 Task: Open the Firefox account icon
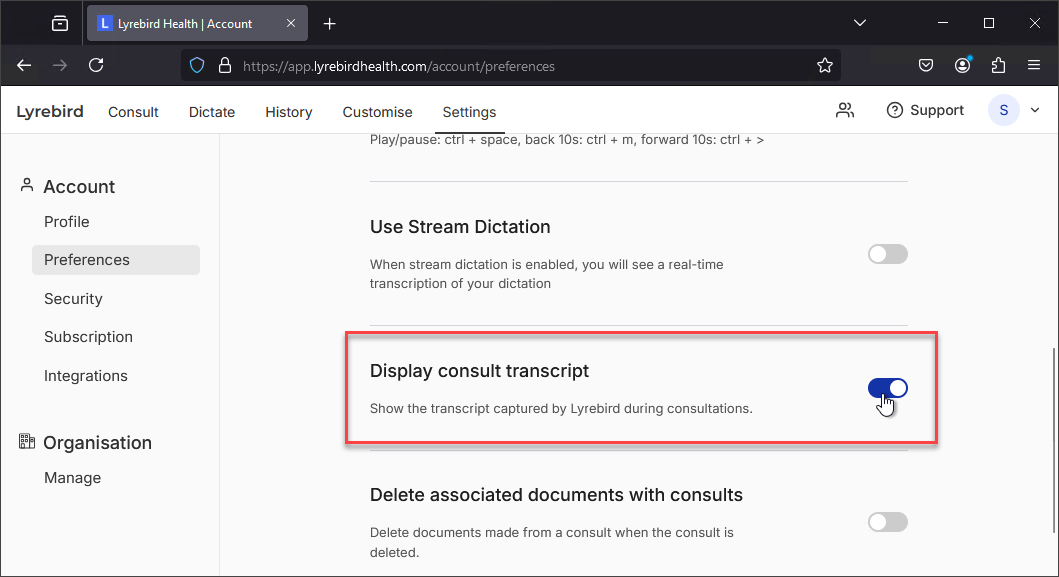click(x=962, y=66)
